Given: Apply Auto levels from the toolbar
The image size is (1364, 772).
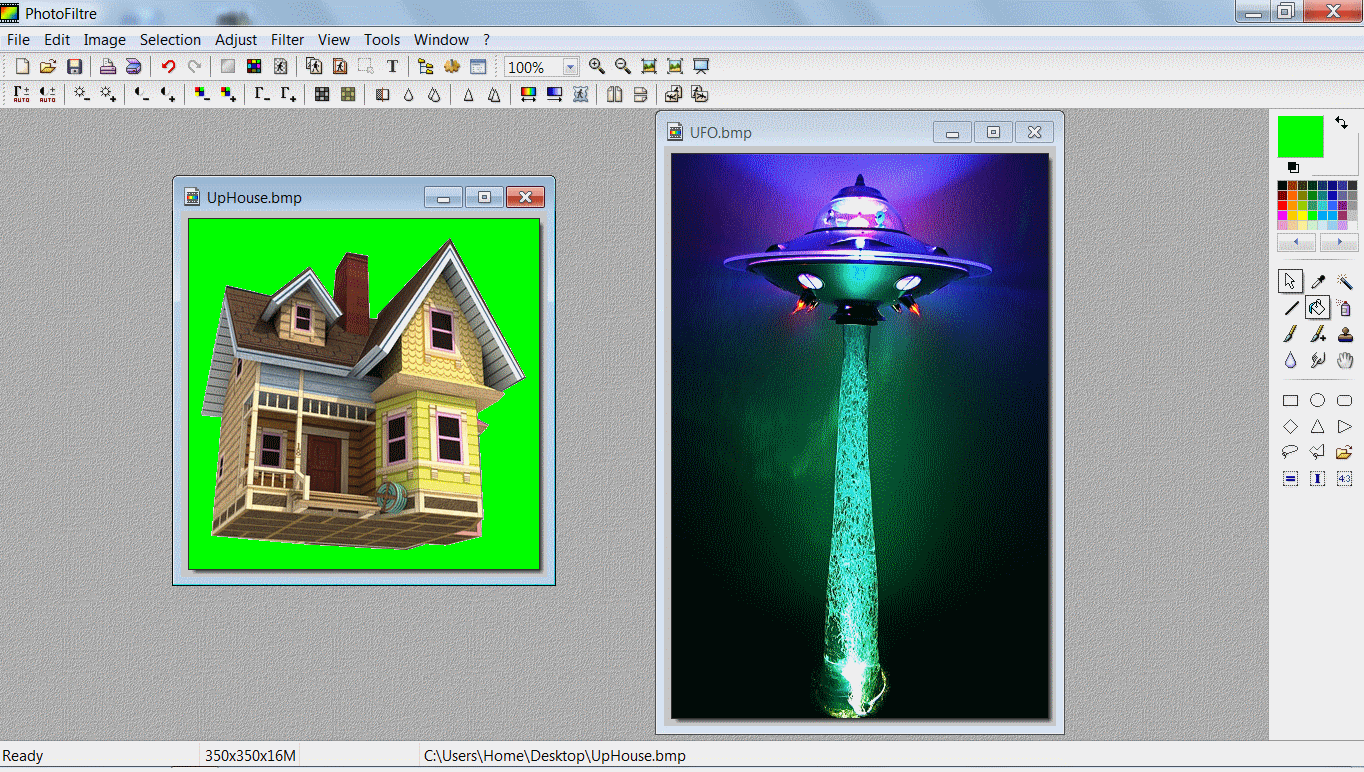Looking at the screenshot, I should coord(22,94).
